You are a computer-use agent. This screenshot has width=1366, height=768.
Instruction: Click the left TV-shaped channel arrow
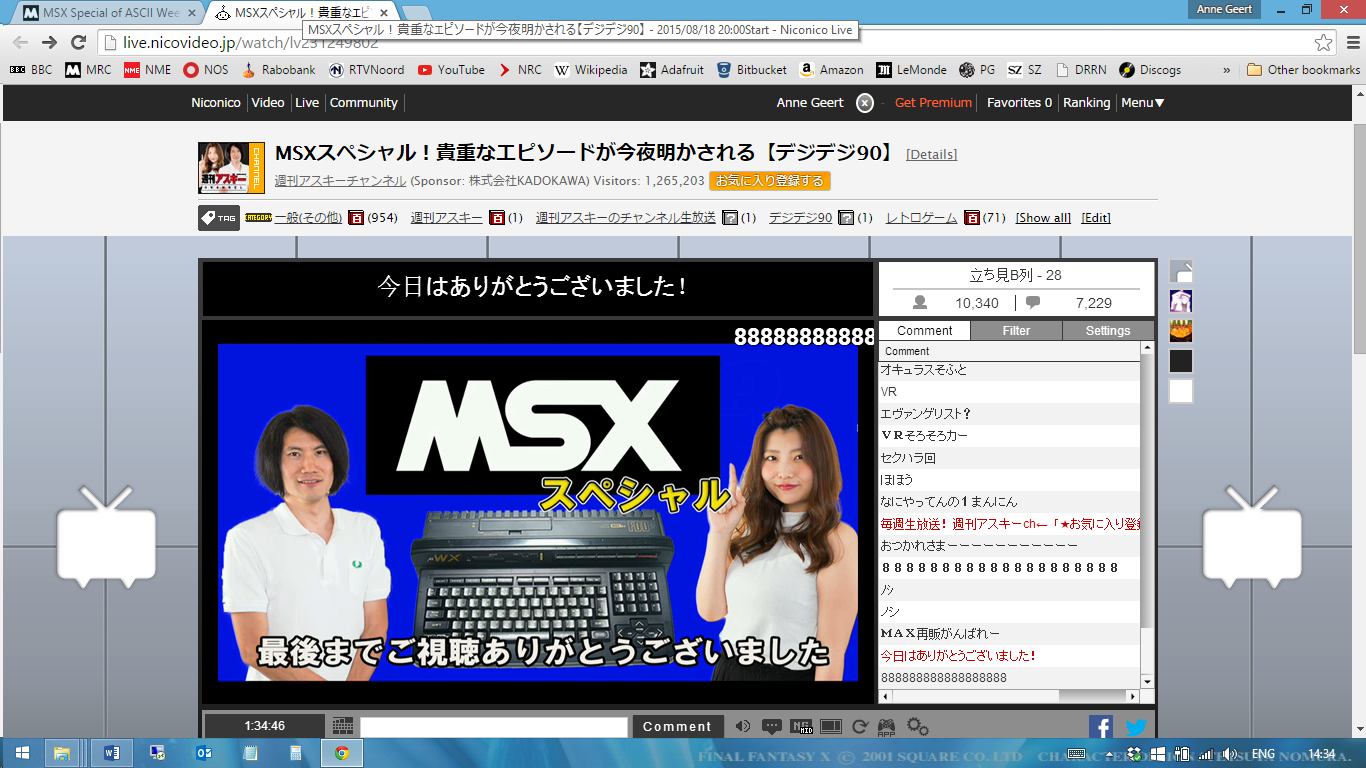tap(108, 537)
